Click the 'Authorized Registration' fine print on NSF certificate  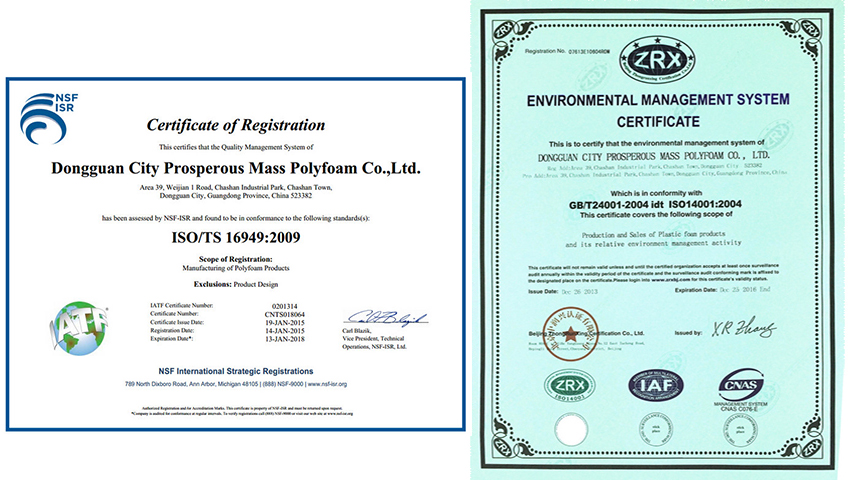tap(242, 408)
